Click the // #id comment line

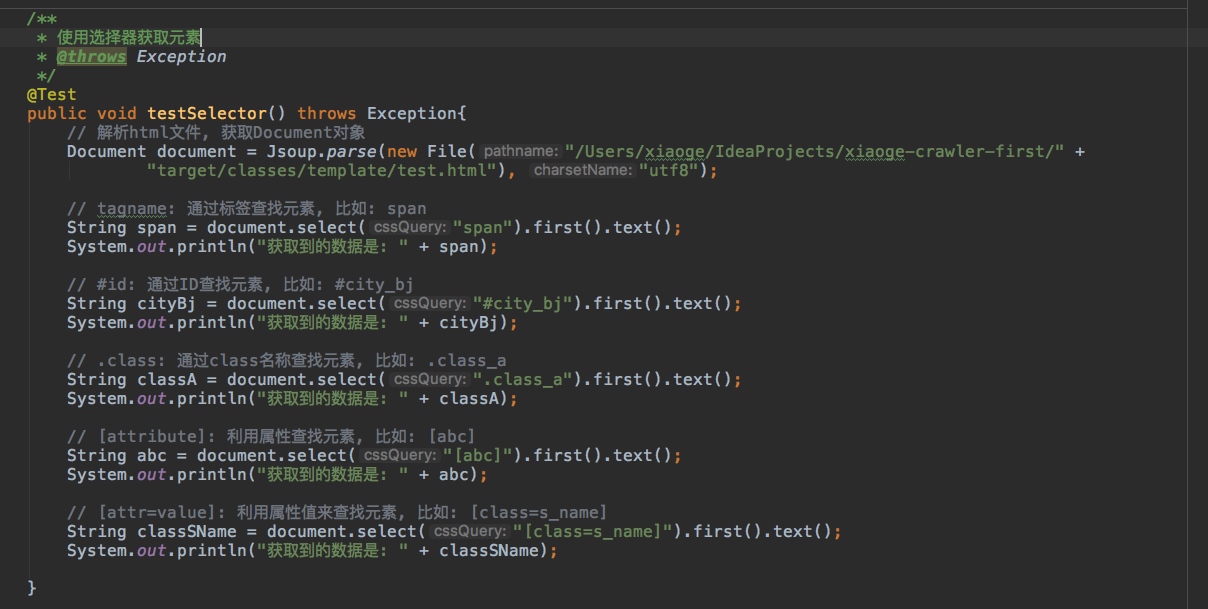pyautogui.click(x=241, y=284)
